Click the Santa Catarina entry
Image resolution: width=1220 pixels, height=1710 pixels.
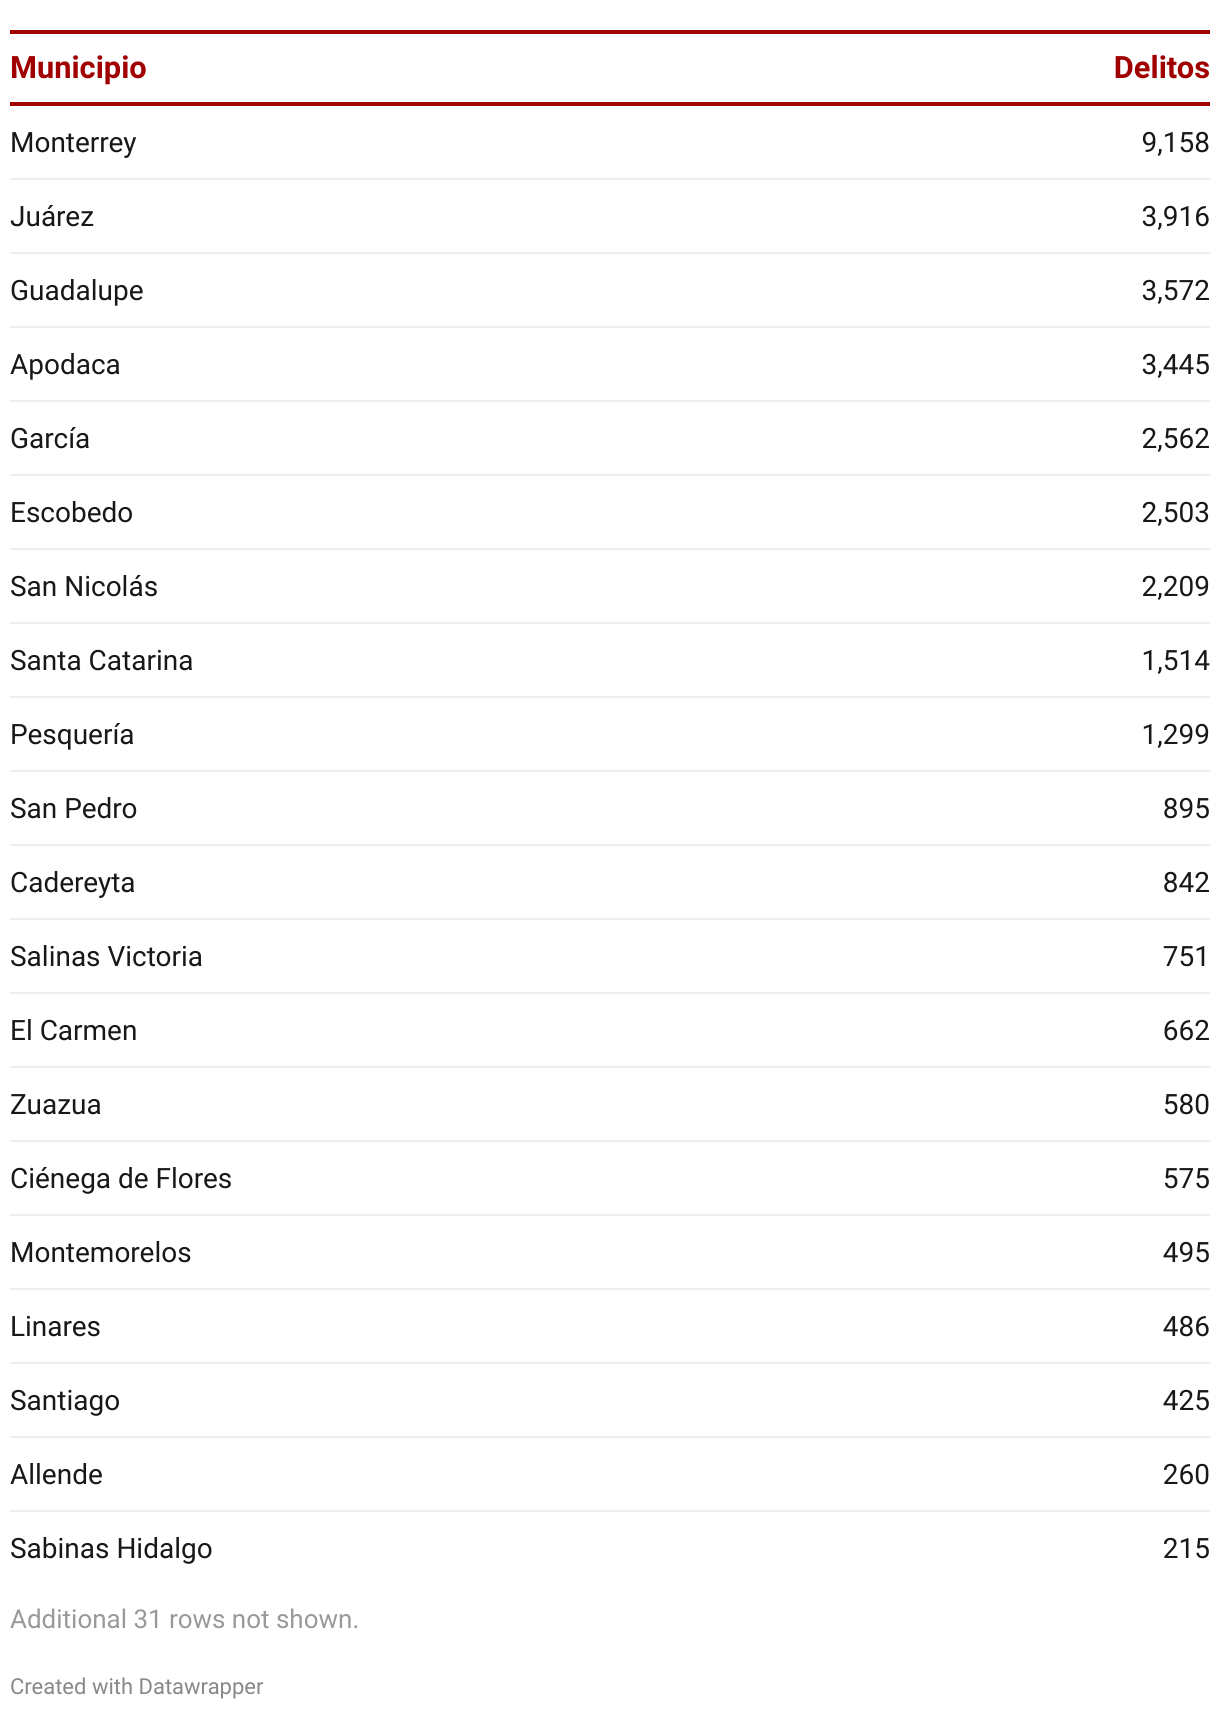coord(101,661)
